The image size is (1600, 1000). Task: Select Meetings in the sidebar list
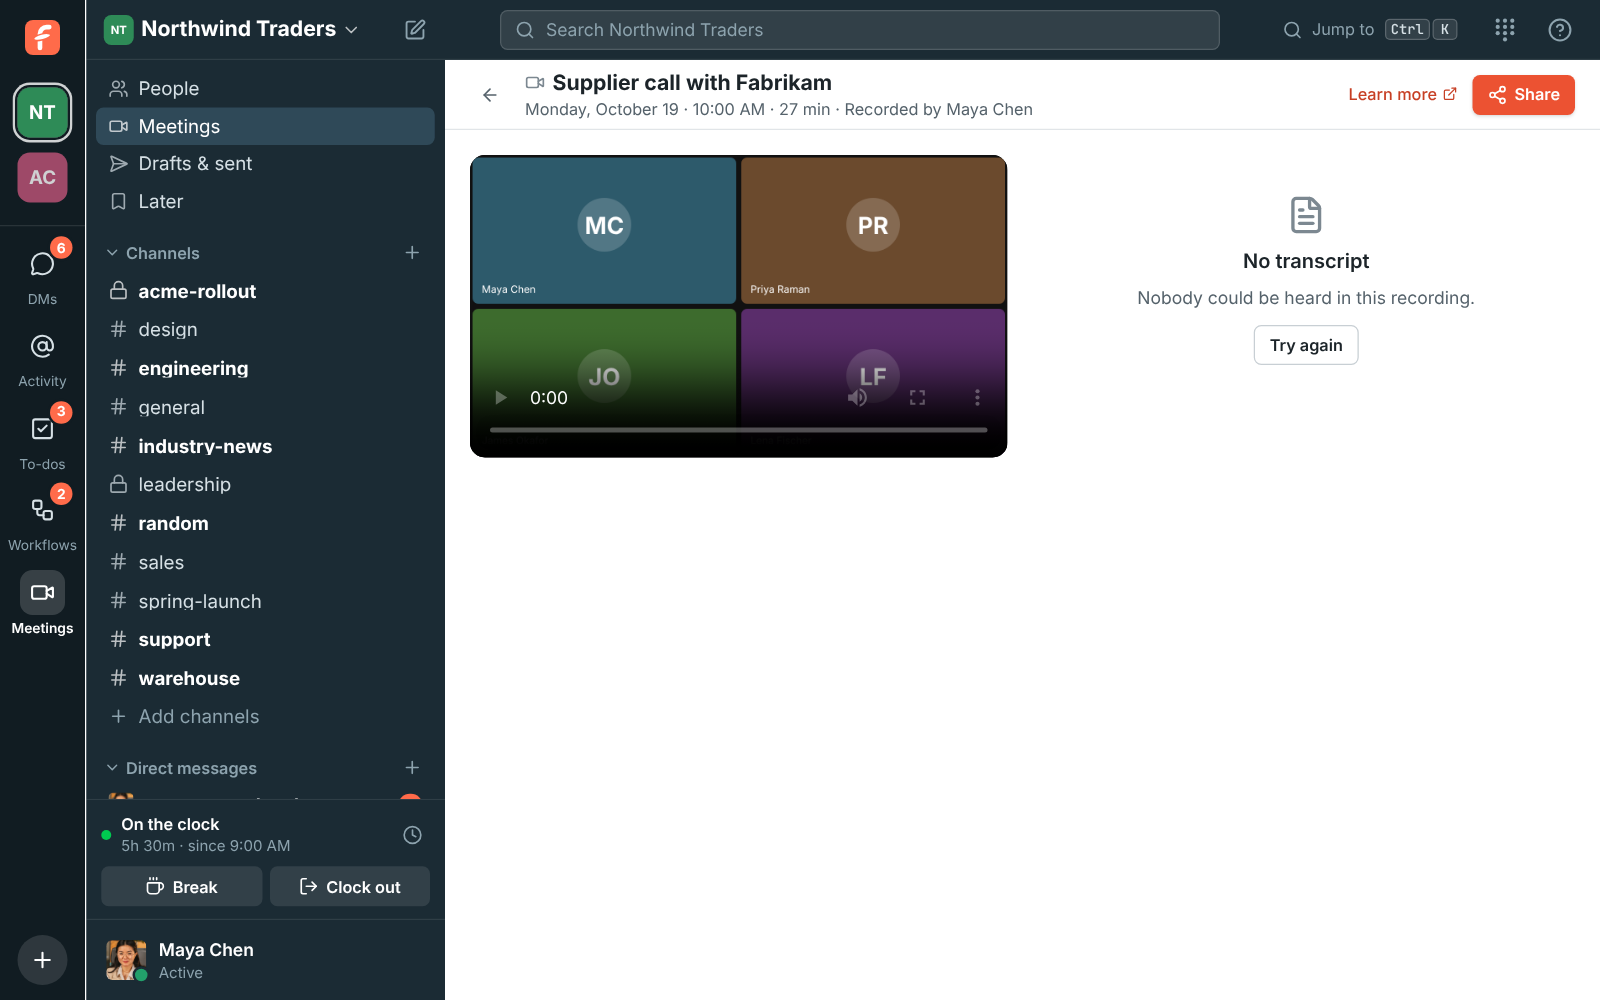pos(265,126)
